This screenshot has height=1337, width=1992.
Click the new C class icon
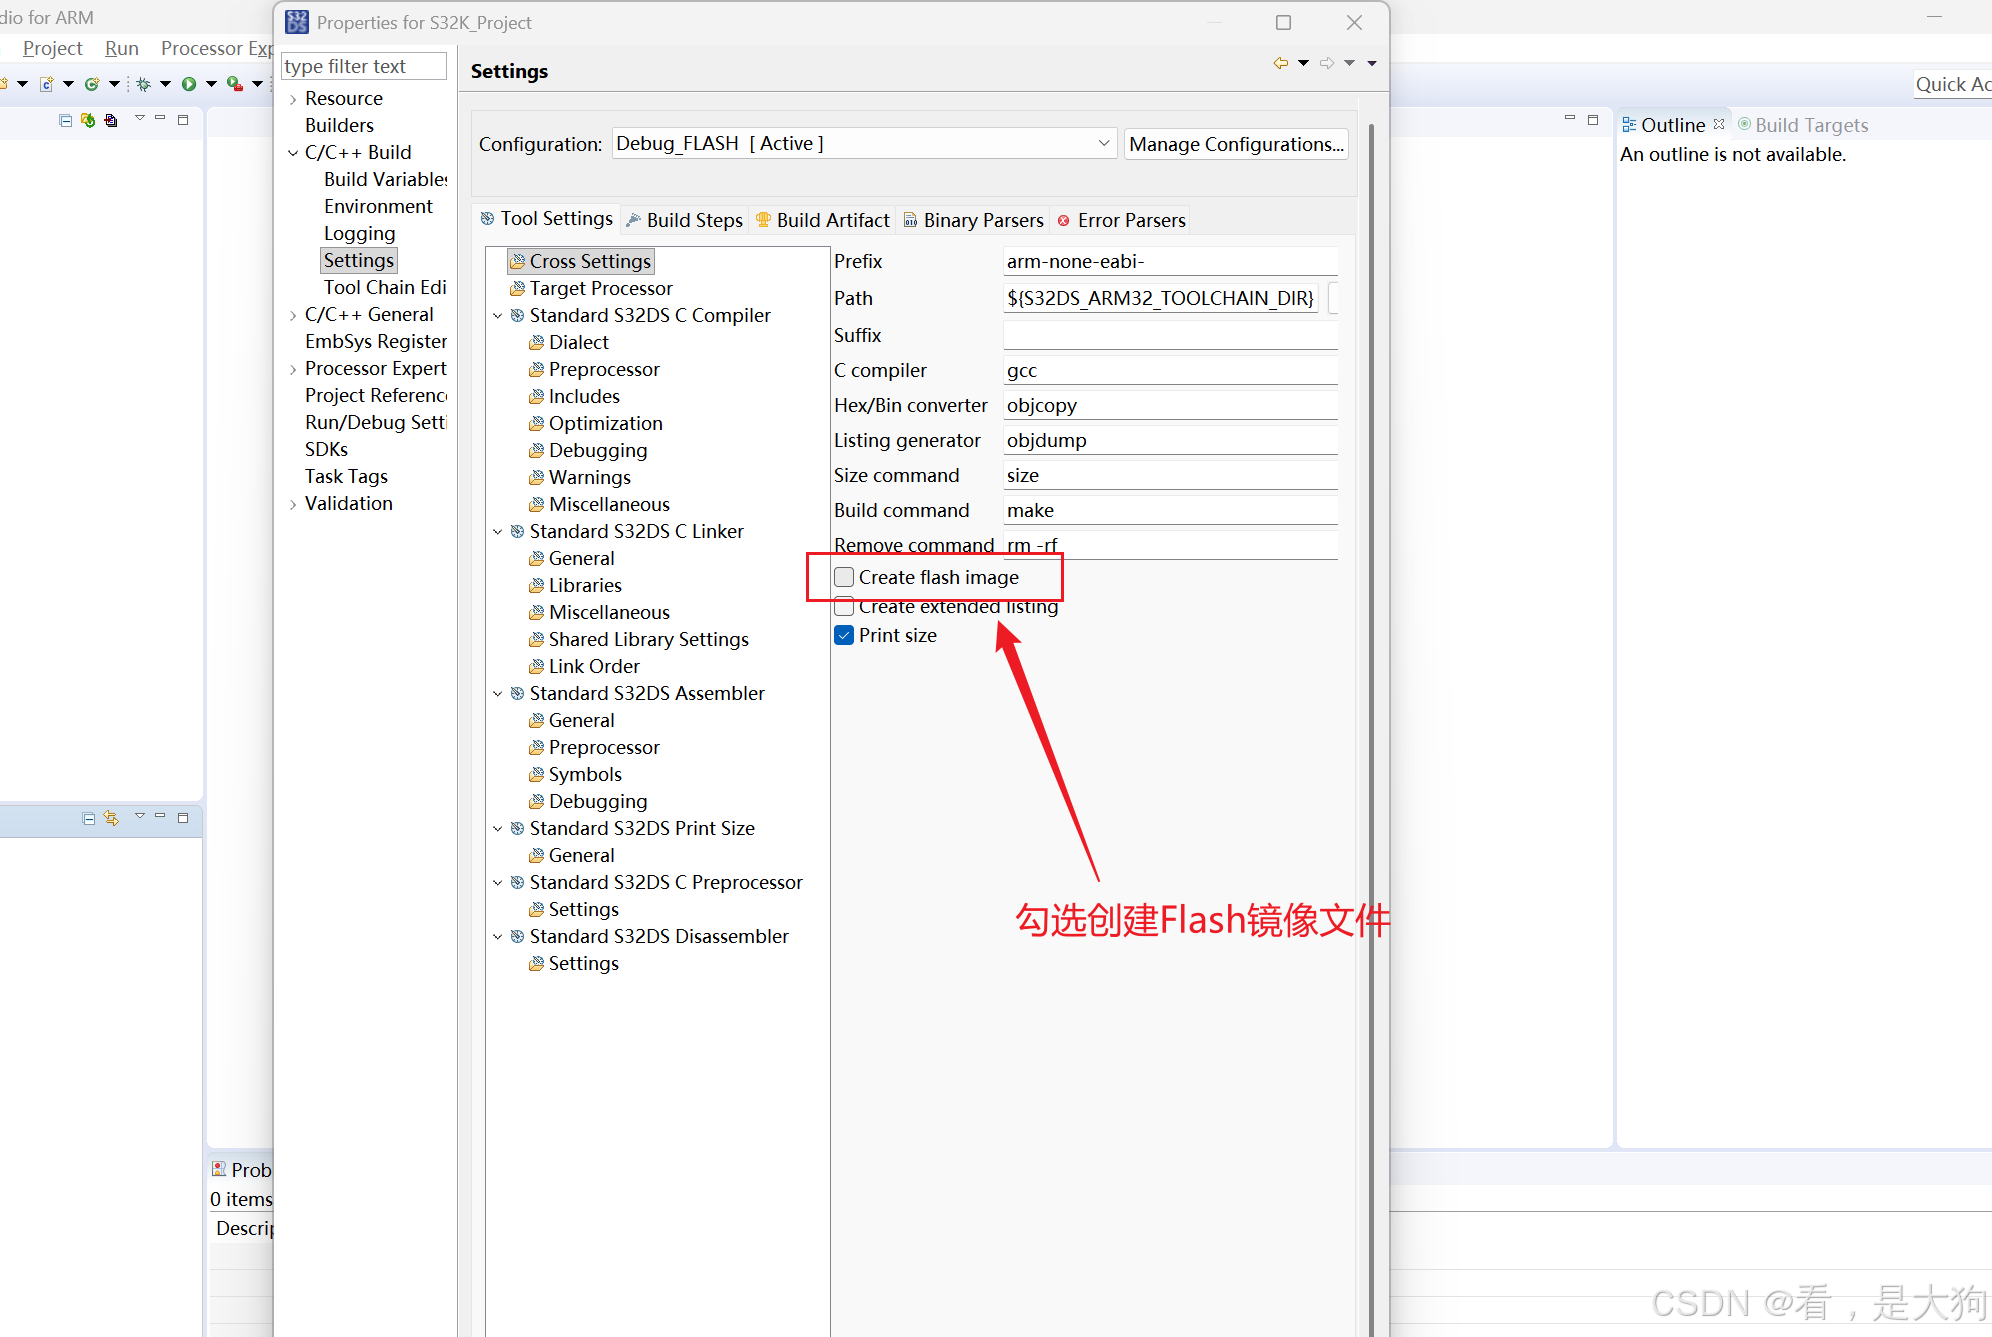(x=92, y=84)
